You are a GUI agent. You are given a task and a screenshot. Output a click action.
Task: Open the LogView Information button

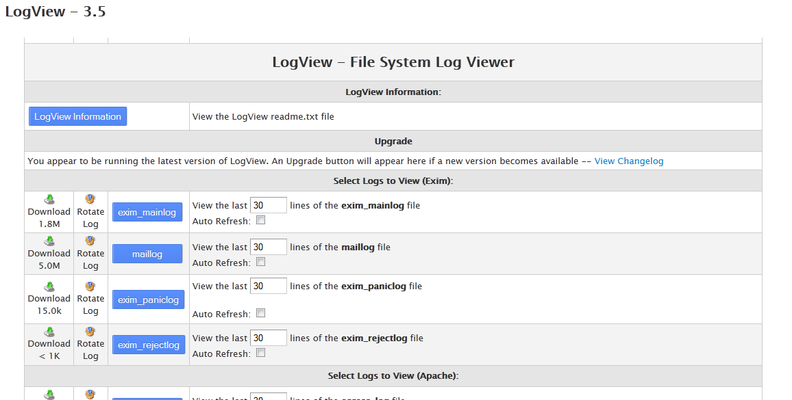coord(78,117)
